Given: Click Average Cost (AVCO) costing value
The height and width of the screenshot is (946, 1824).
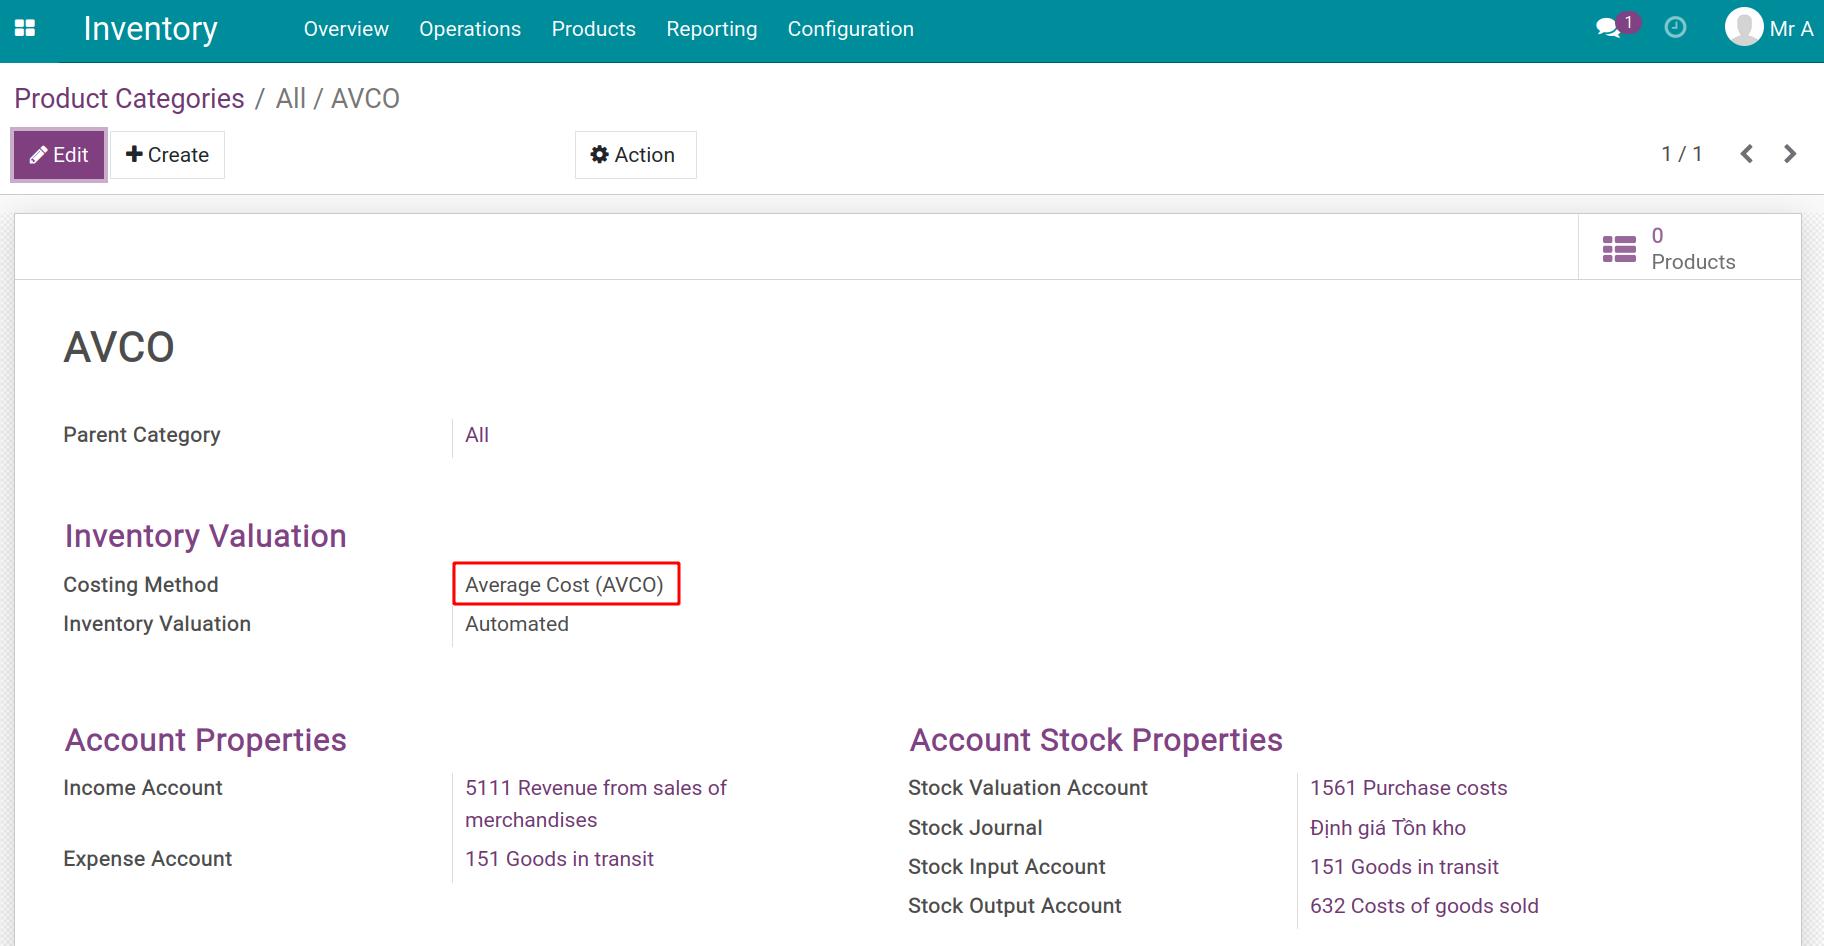Looking at the screenshot, I should (564, 585).
